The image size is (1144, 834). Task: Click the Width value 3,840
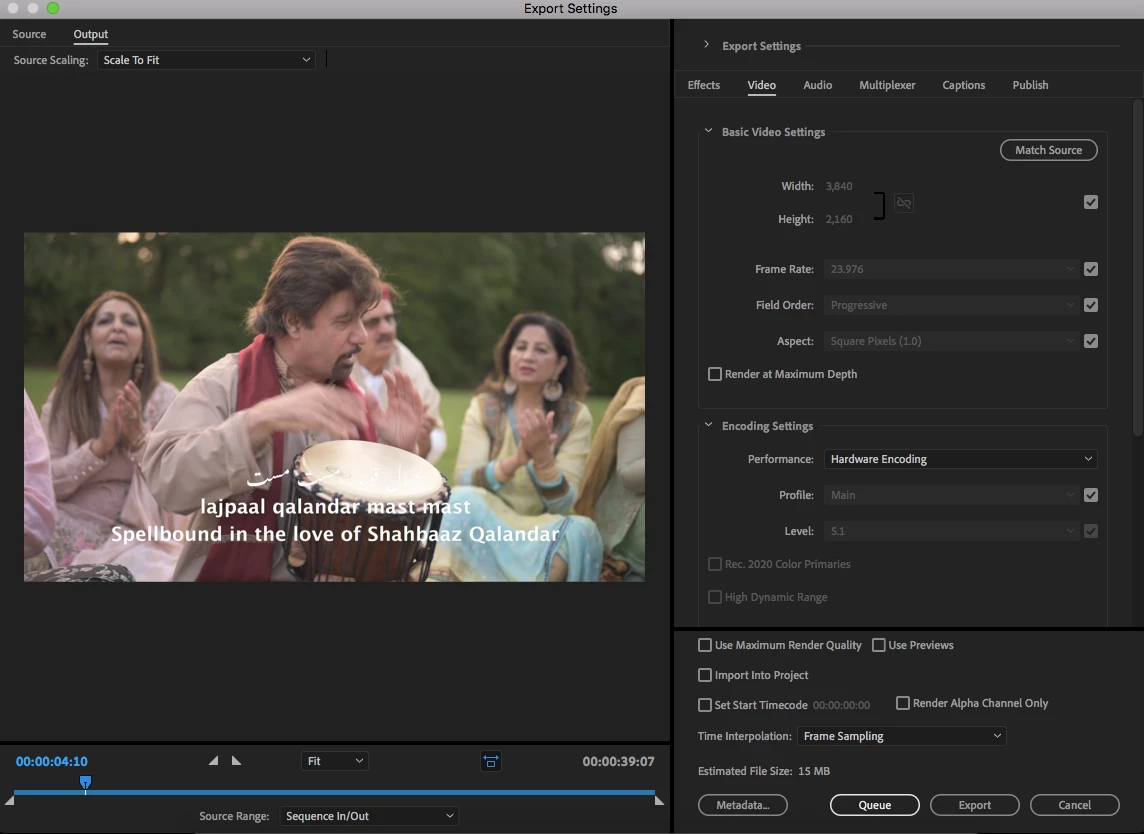point(839,186)
